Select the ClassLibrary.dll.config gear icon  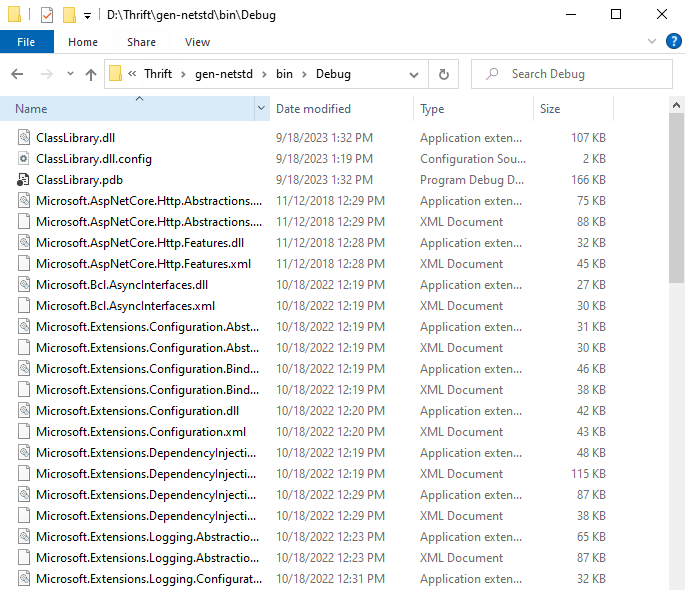pos(24,158)
